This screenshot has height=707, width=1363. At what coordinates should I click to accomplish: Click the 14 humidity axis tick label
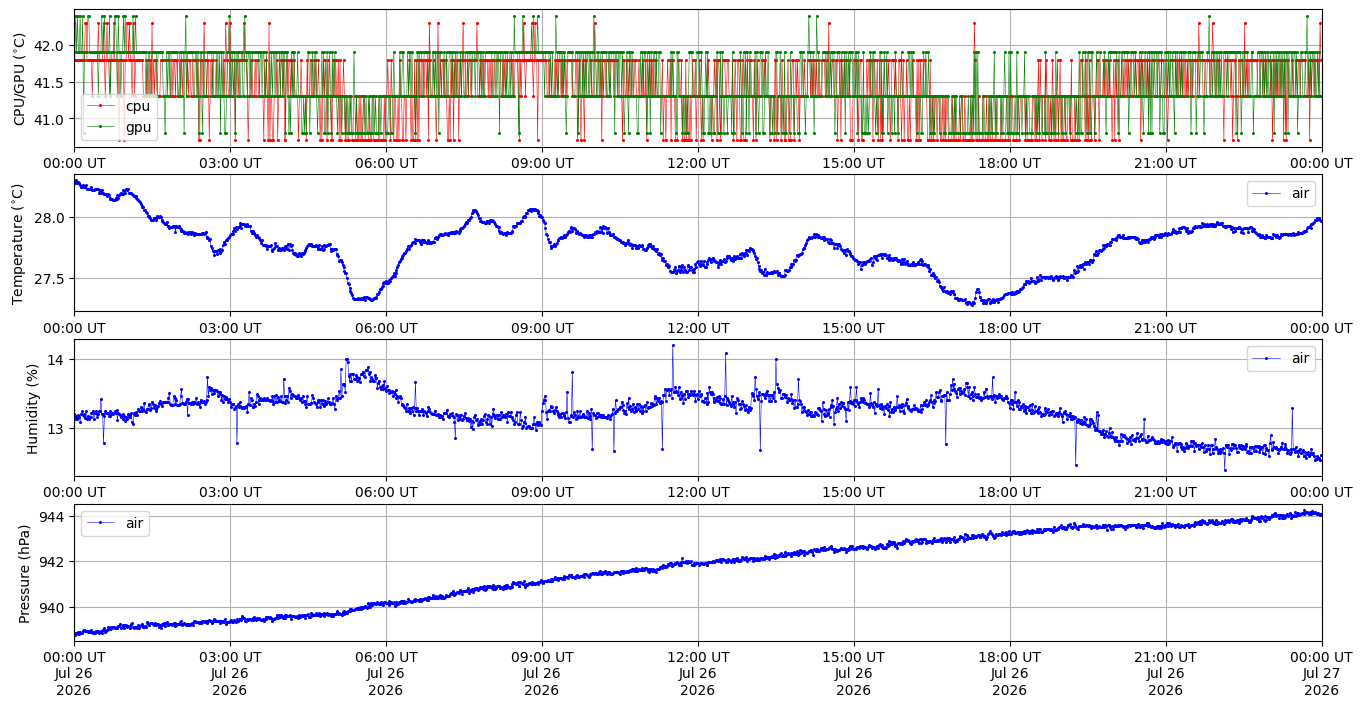point(57,360)
